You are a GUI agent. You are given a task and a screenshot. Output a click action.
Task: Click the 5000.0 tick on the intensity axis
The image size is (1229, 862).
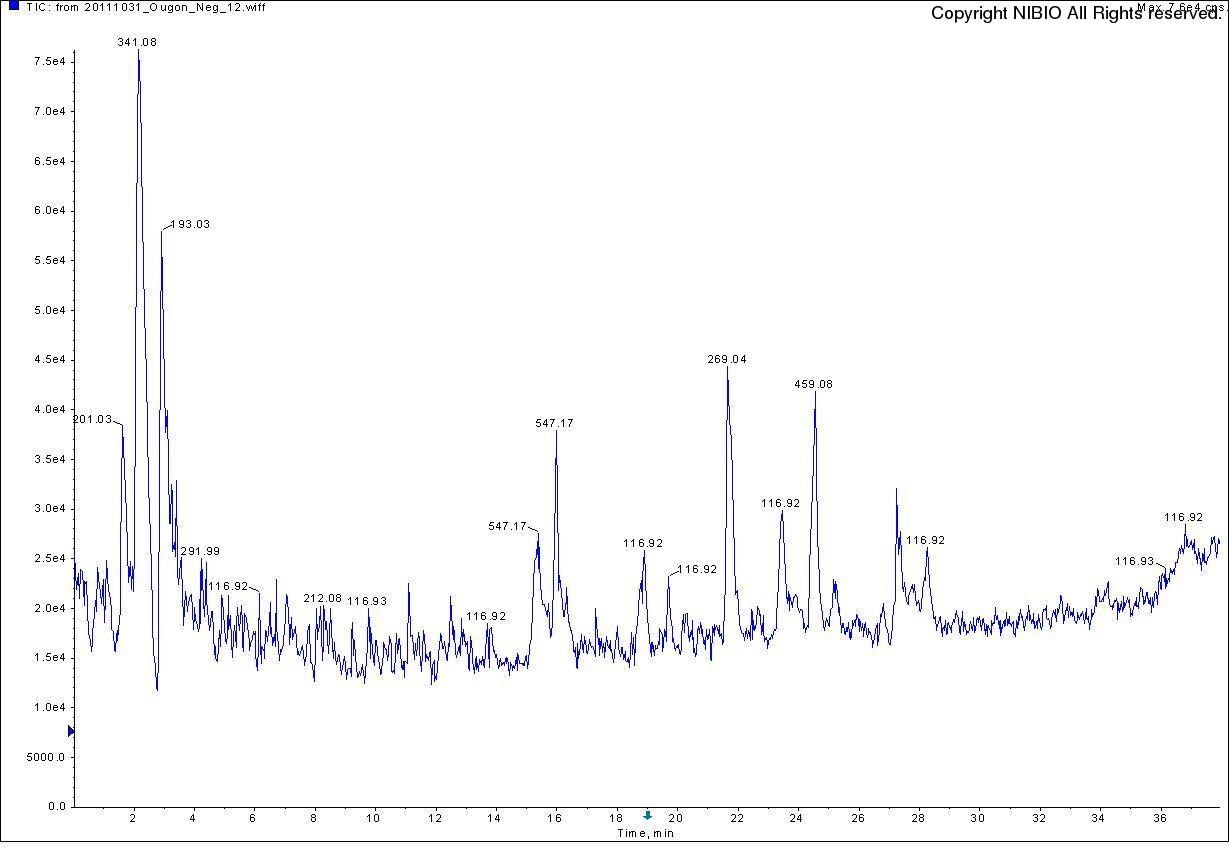click(x=48, y=757)
